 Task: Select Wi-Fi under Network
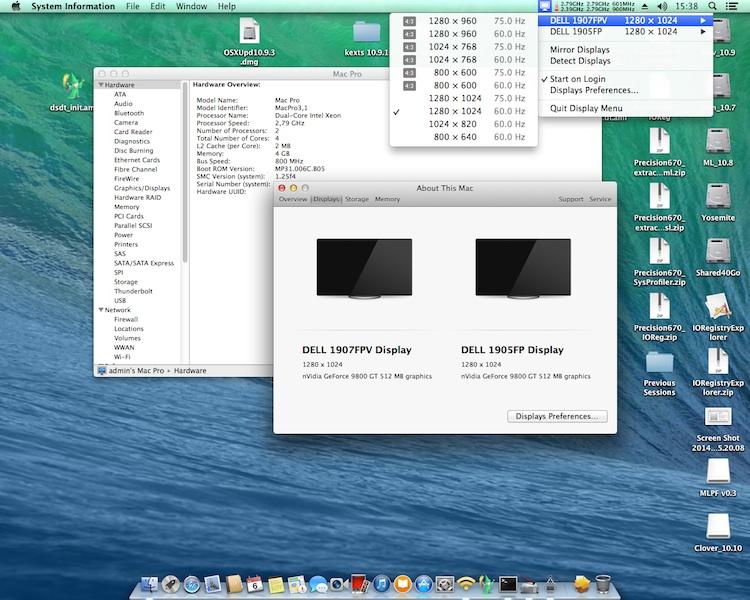(122, 356)
